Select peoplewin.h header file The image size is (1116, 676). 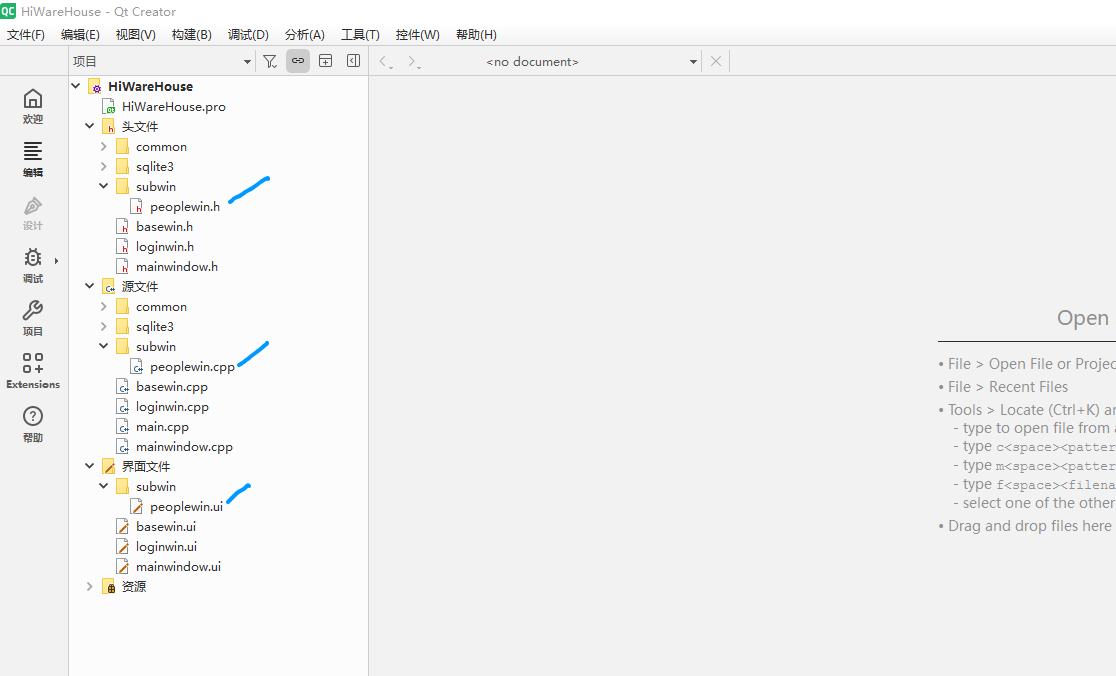pos(185,207)
